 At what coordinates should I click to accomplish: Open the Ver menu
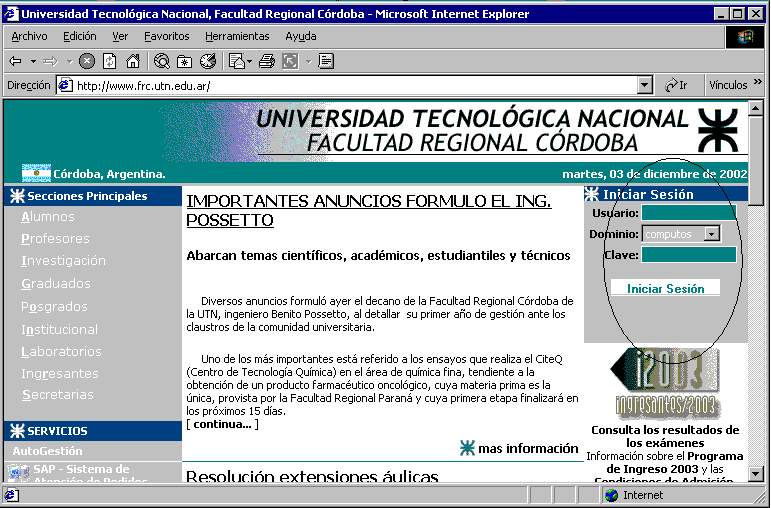click(x=120, y=36)
